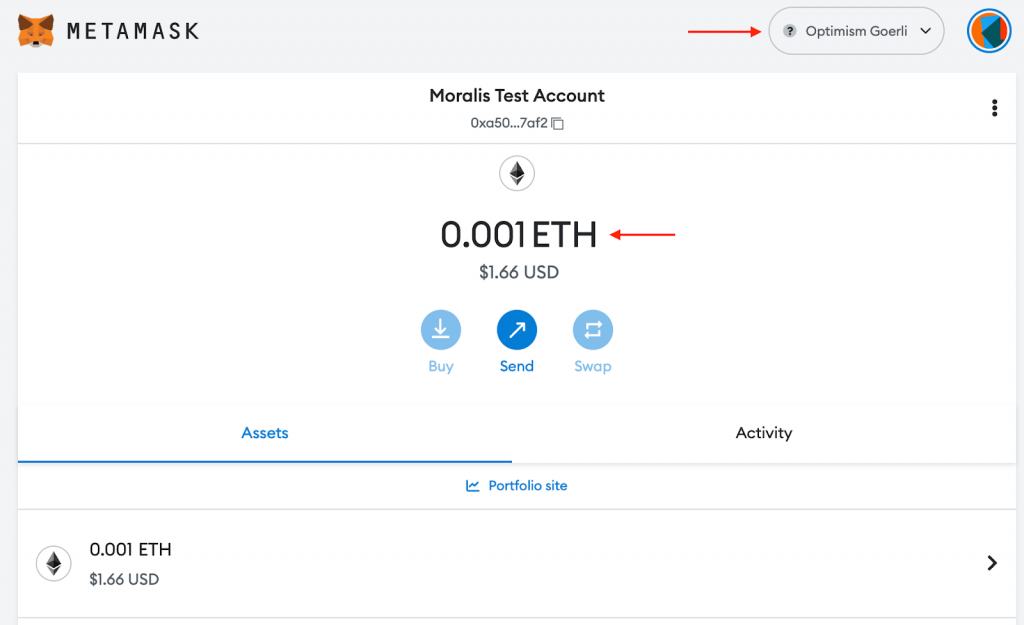Open the Portfolio site link

517,486
